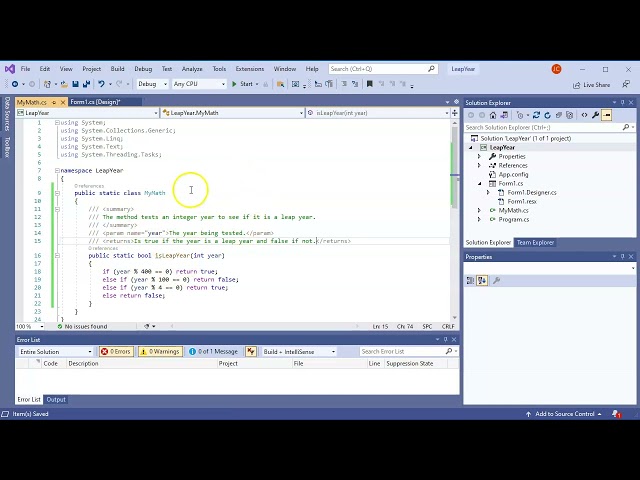Image resolution: width=640 pixels, height=480 pixels.
Task: Click the View Code icon in Solution Explorer
Action: (584, 116)
